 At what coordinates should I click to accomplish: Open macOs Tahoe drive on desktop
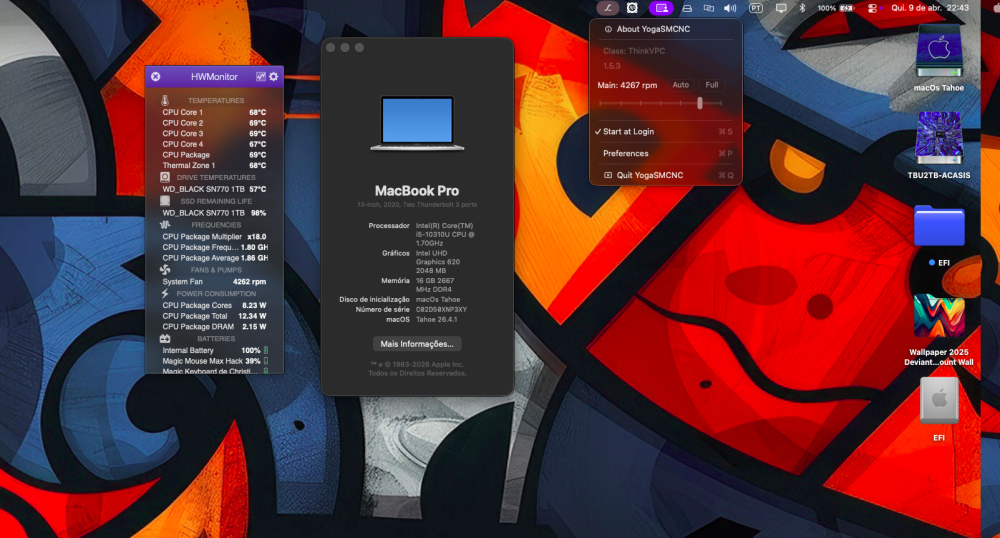[939, 51]
